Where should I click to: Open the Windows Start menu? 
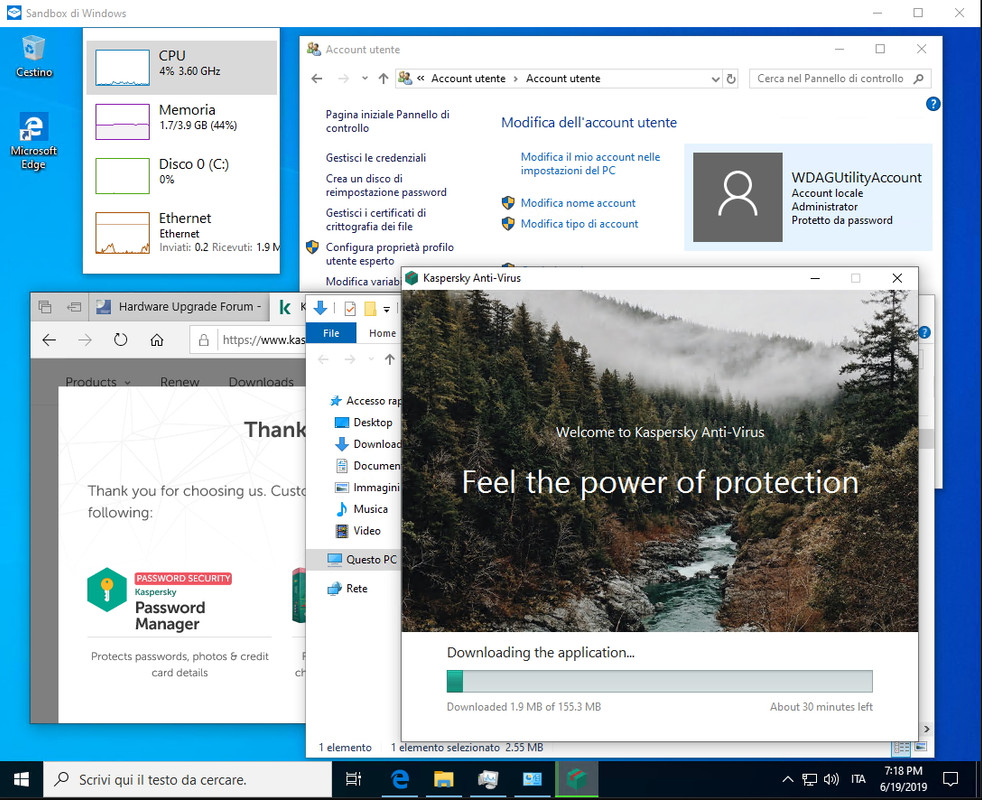click(x=21, y=779)
